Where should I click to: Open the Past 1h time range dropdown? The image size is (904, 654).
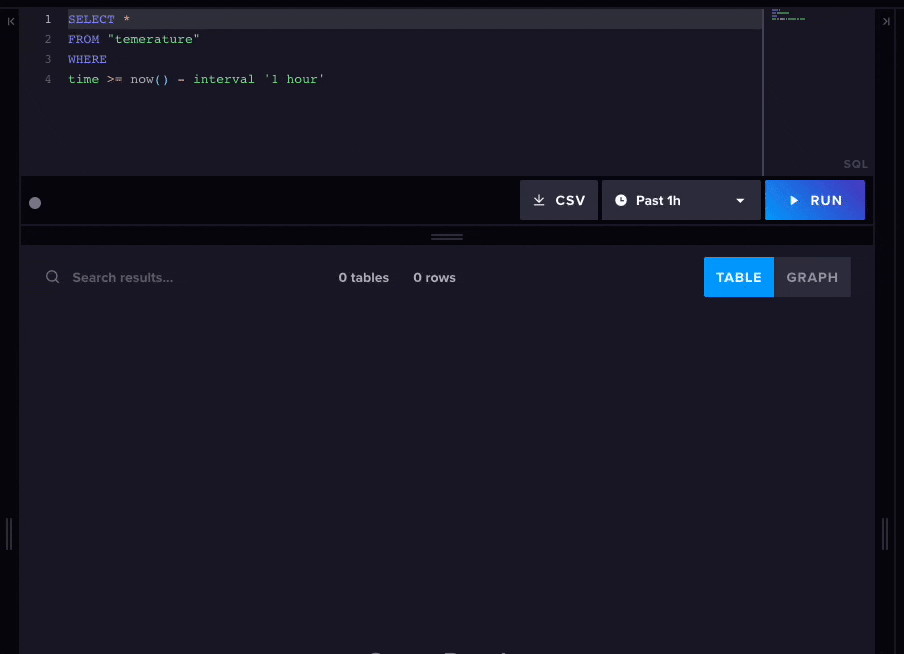click(680, 199)
